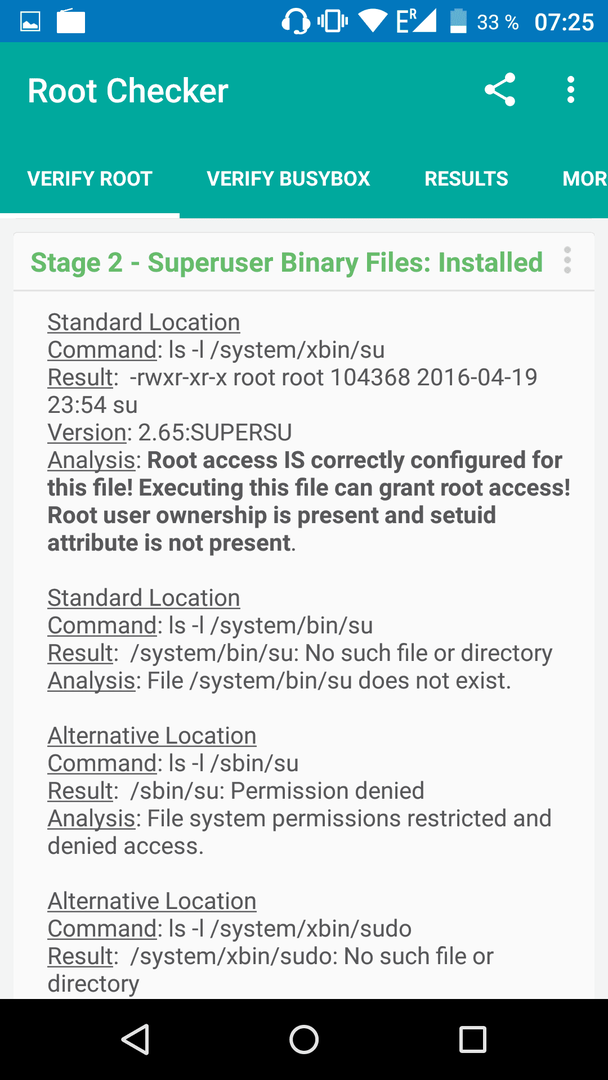
Task: Tap the Android home navigation button
Action: pos(304,1039)
